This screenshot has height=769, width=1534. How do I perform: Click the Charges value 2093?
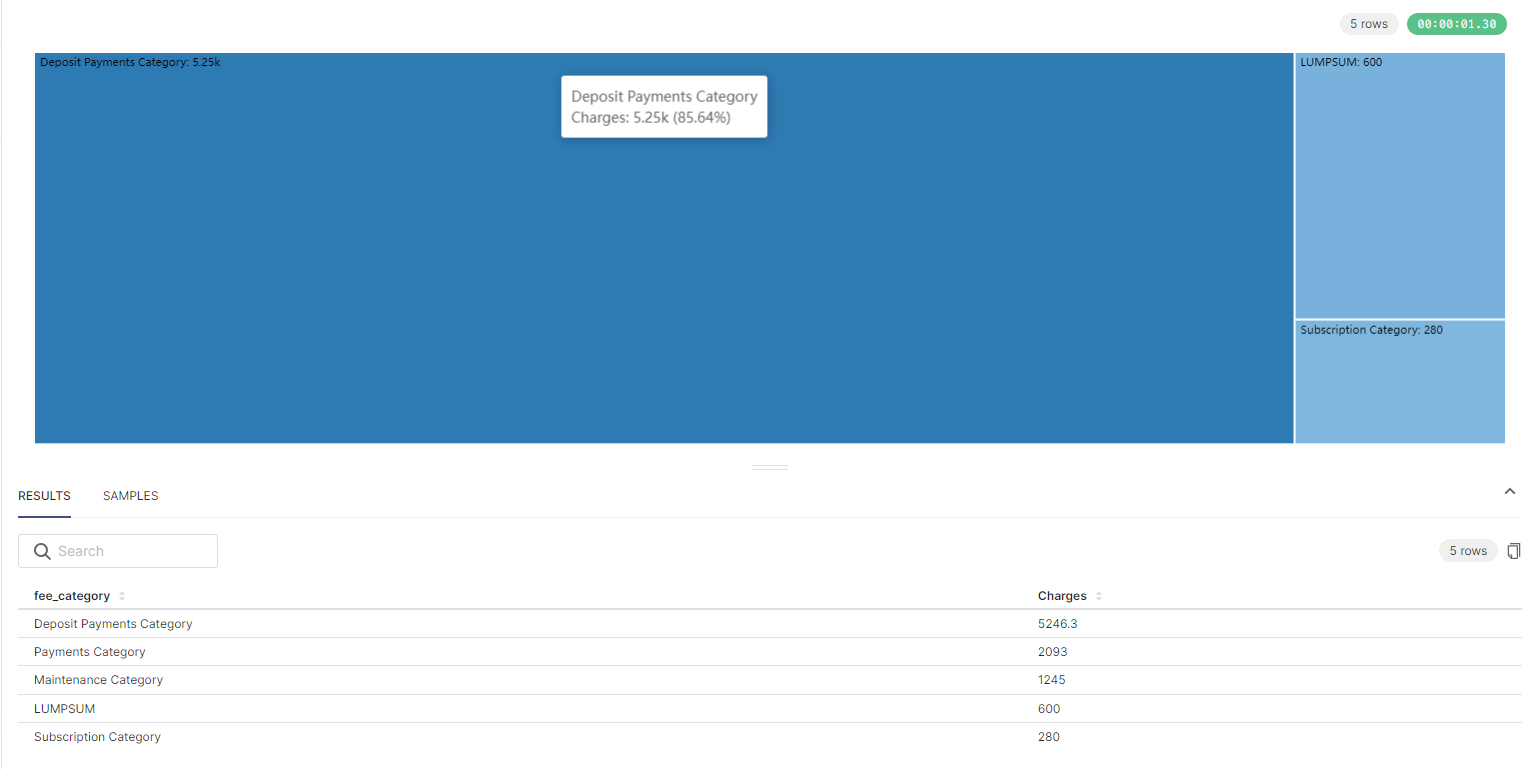1052,651
